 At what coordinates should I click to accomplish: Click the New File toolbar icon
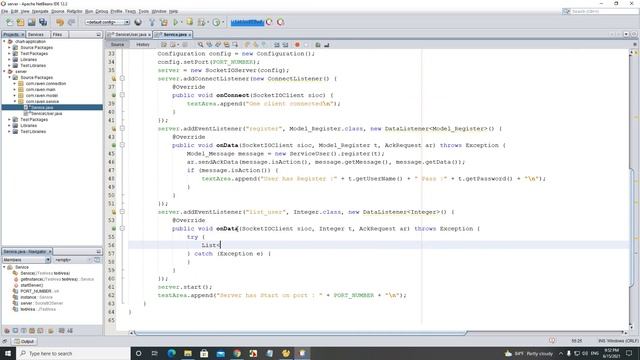[x=9, y=22]
